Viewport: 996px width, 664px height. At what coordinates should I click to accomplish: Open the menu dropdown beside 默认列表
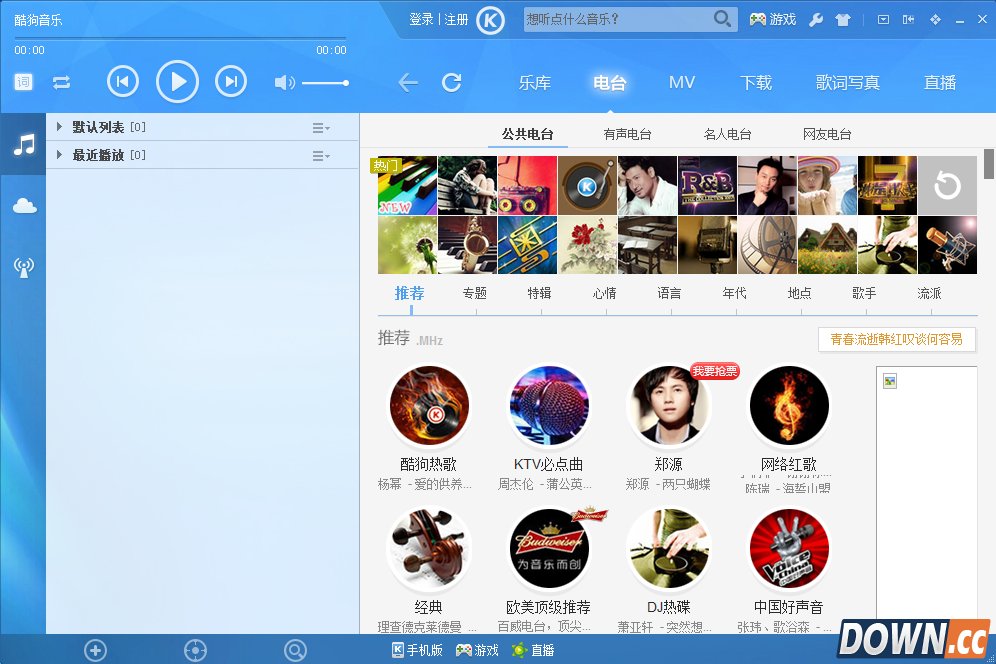[321, 128]
